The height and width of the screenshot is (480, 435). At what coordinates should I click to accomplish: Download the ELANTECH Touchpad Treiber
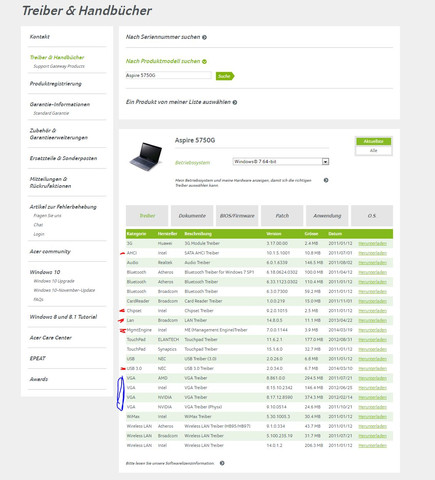[372, 340]
